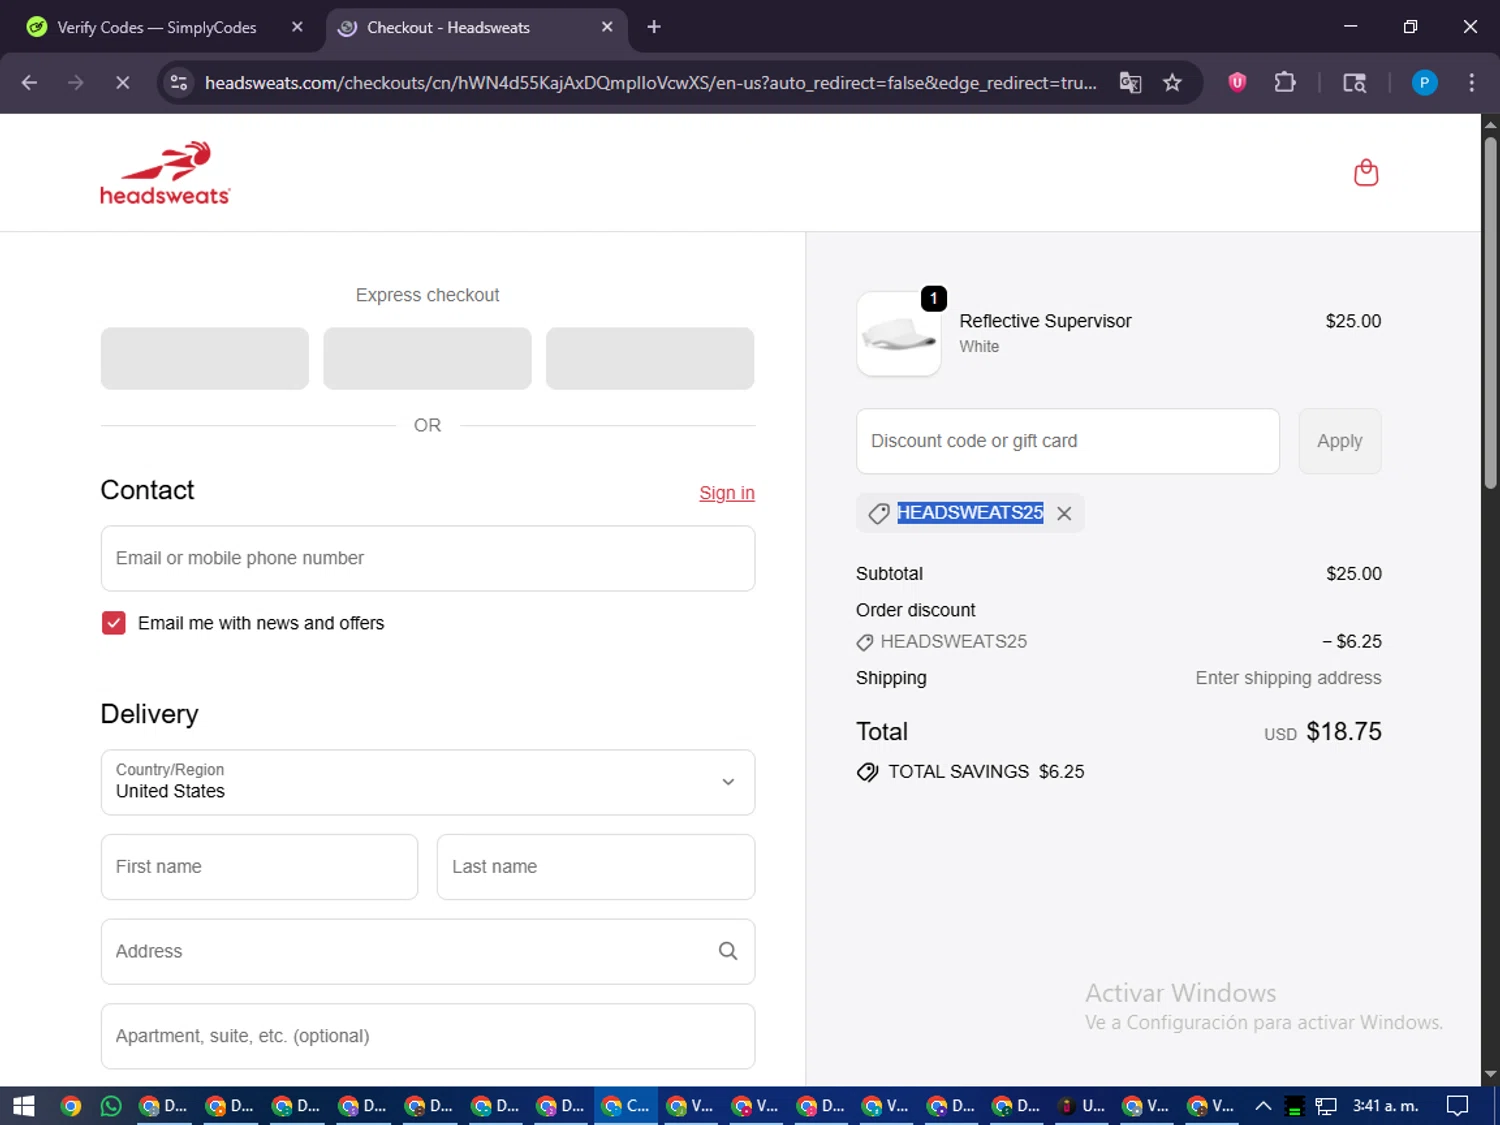The image size is (1500, 1125).
Task: Click the Address input field
Action: [x=428, y=951]
